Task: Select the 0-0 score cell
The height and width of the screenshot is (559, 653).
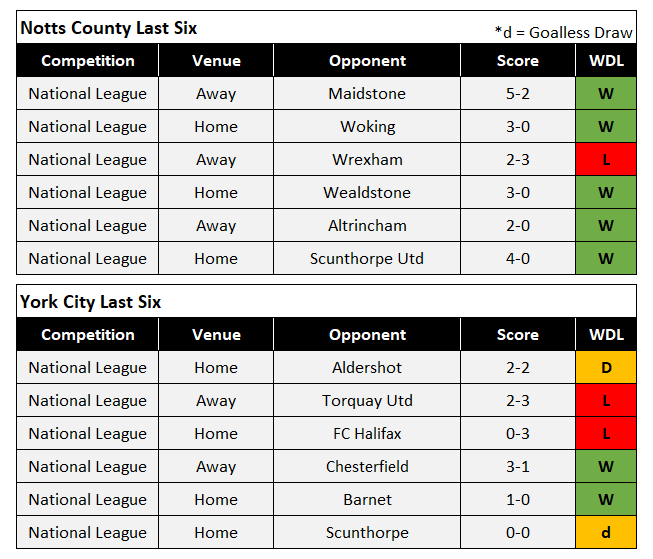Action: (517, 533)
